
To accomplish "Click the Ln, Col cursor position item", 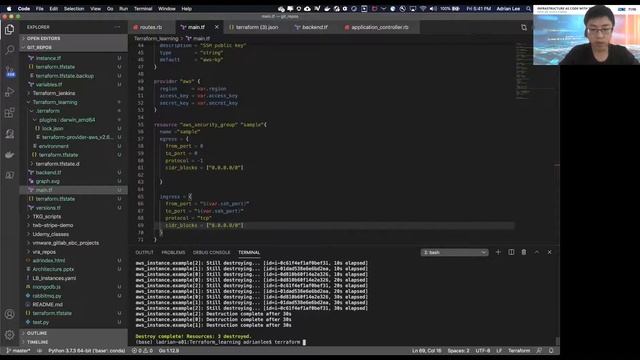I will coord(426,351).
